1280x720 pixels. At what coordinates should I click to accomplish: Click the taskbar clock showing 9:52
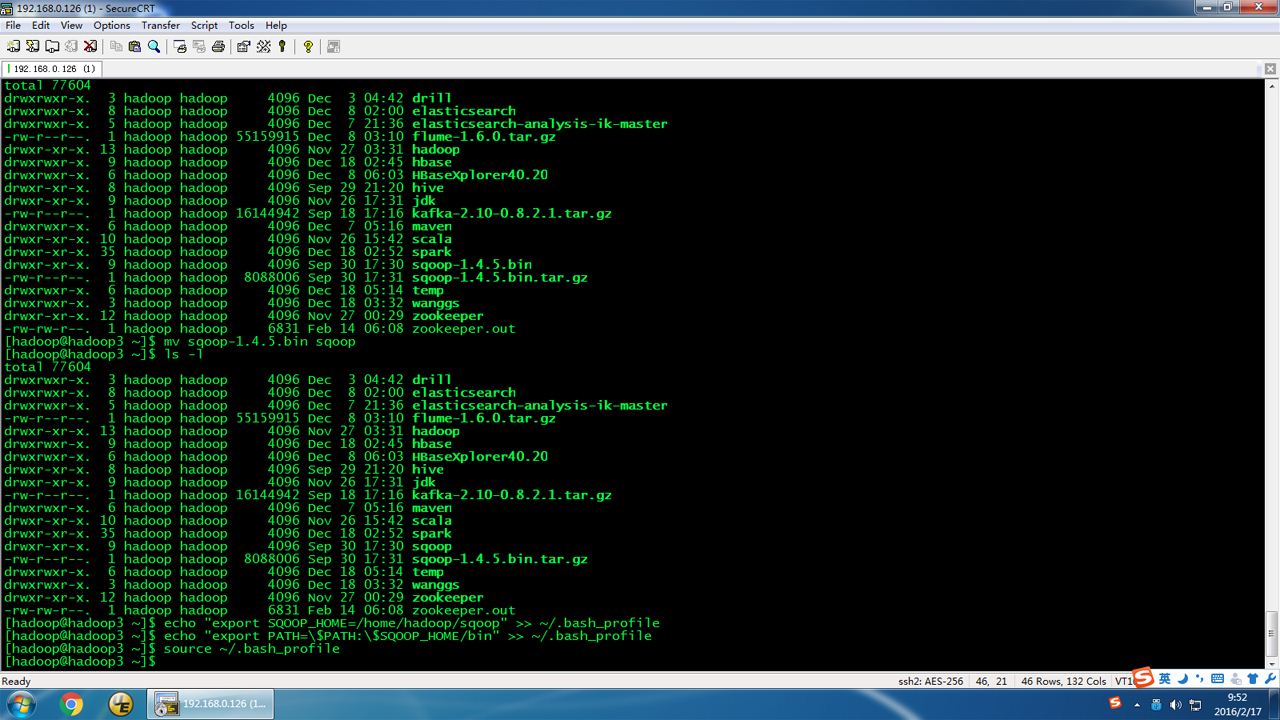(1237, 705)
